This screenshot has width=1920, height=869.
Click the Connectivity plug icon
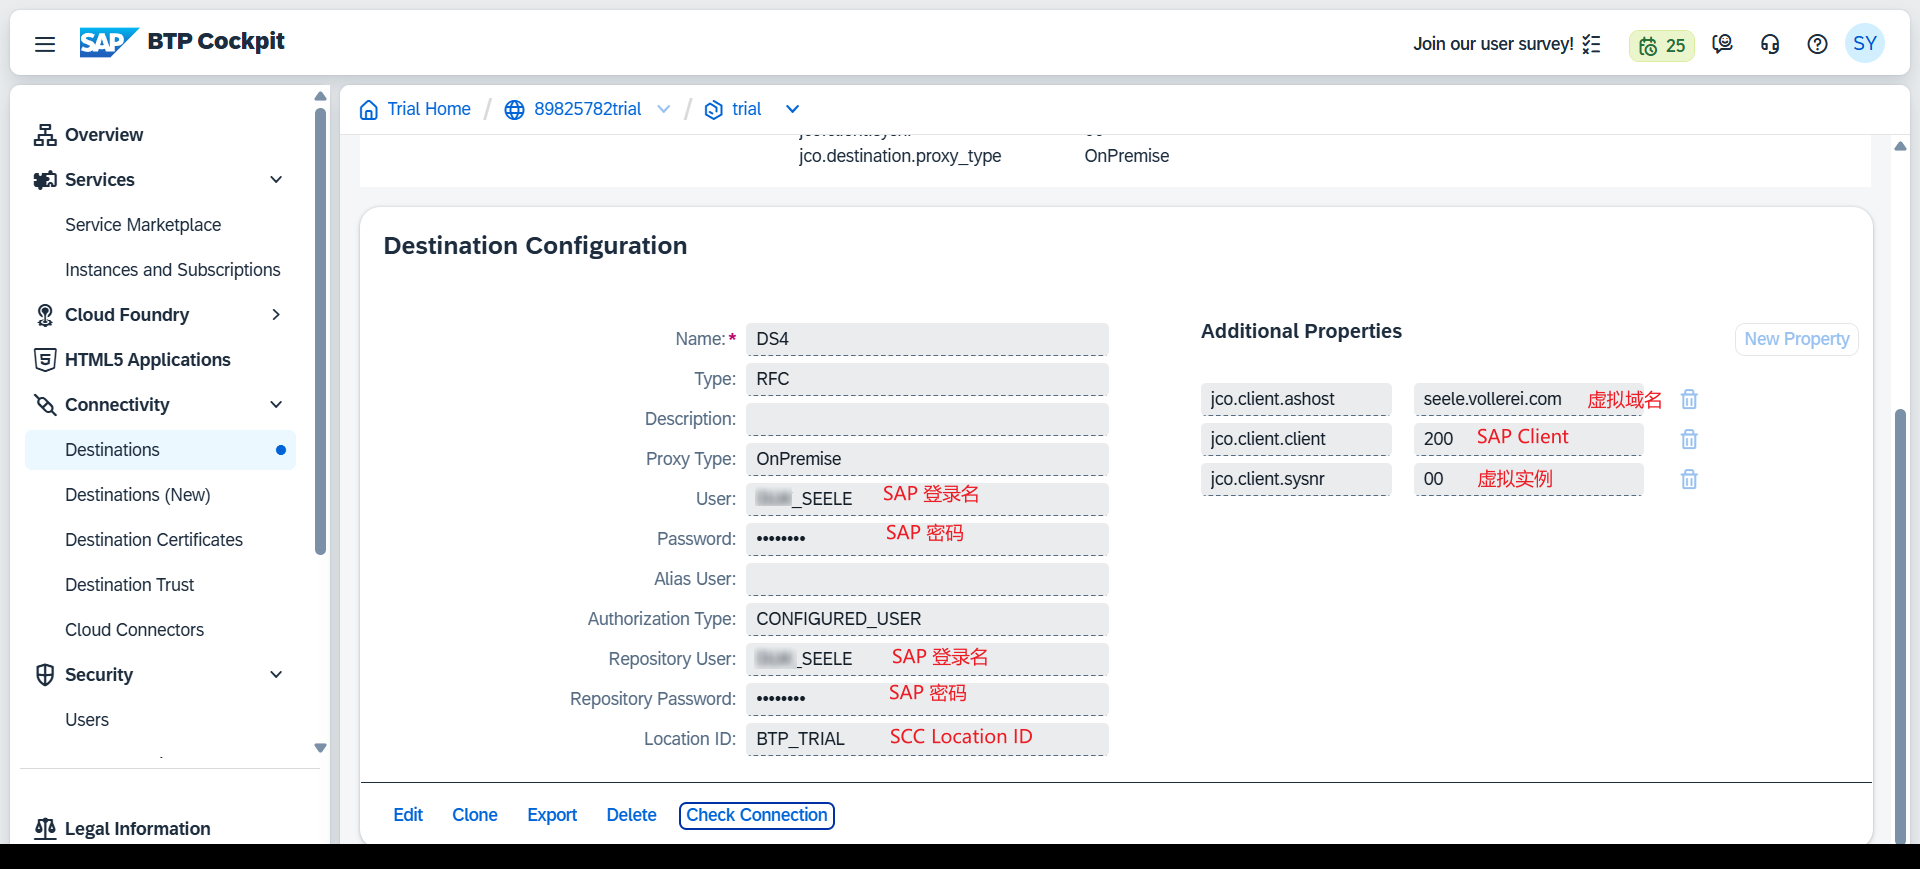(x=45, y=405)
